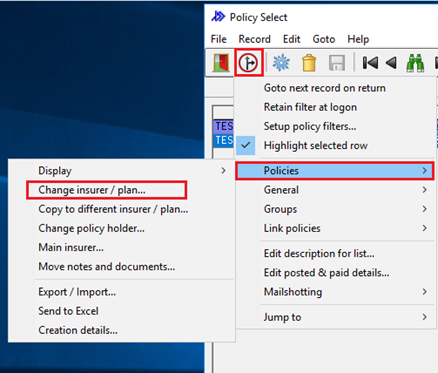
Task: Select Main insurer... entry
Action: click(122, 247)
